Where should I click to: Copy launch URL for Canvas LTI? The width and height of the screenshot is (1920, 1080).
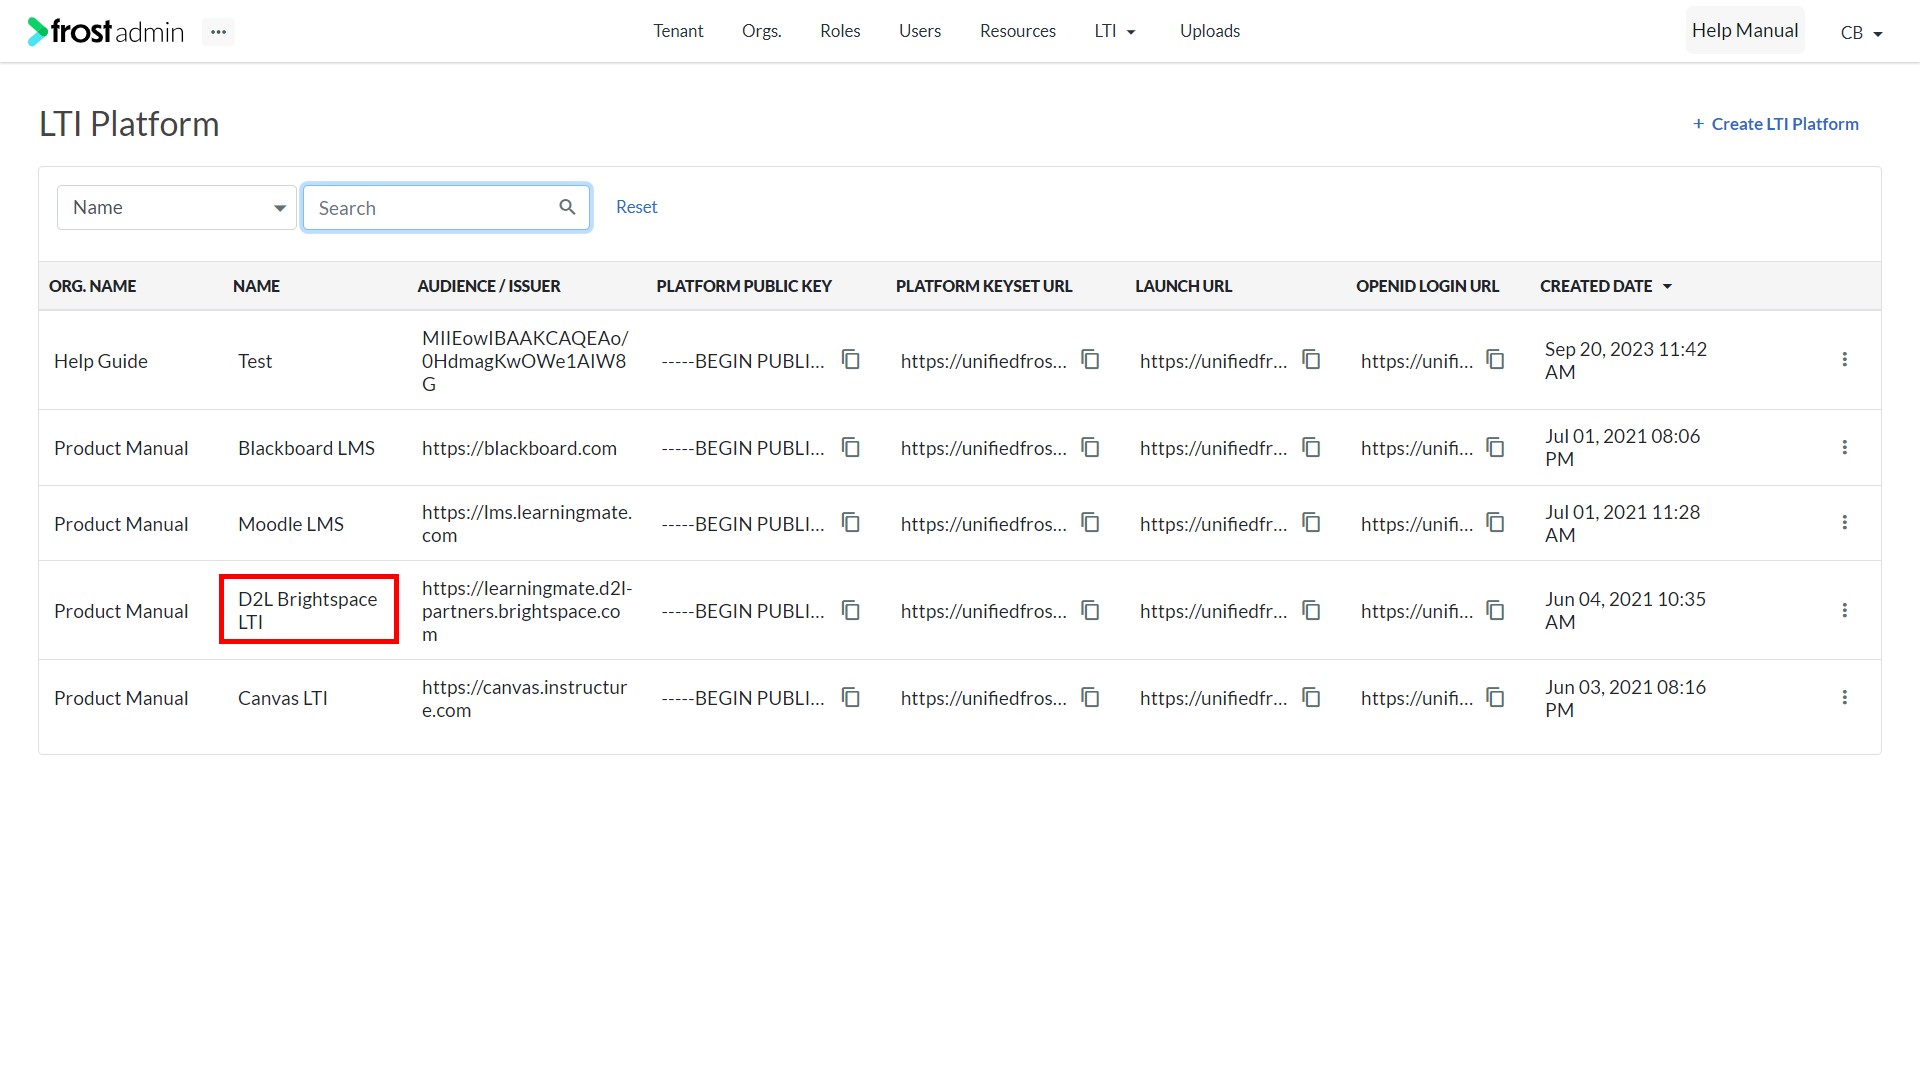(x=1312, y=697)
